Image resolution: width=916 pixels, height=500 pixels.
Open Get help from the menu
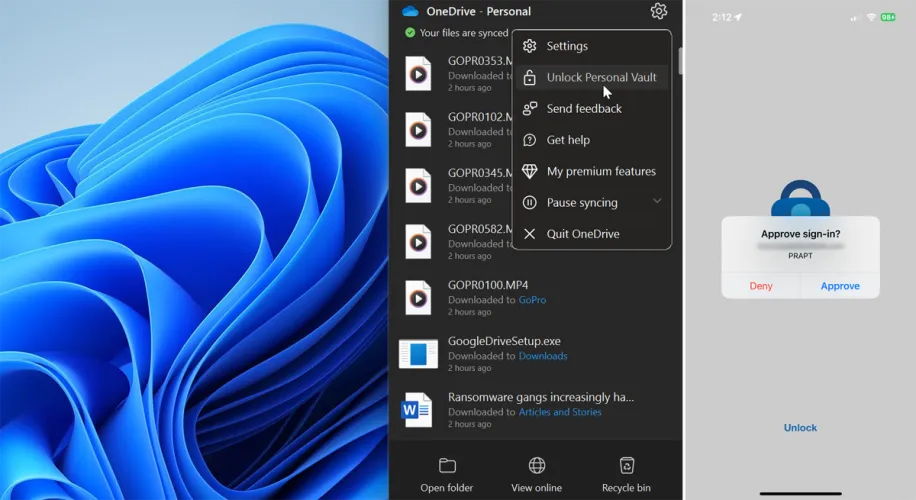coord(567,140)
